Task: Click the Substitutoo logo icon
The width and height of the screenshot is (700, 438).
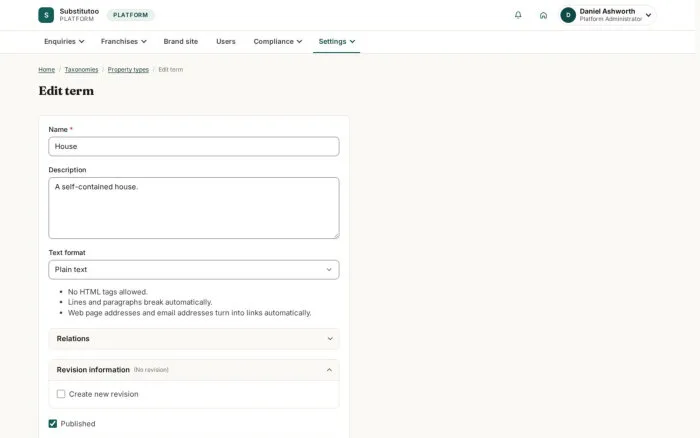Action: click(46, 15)
